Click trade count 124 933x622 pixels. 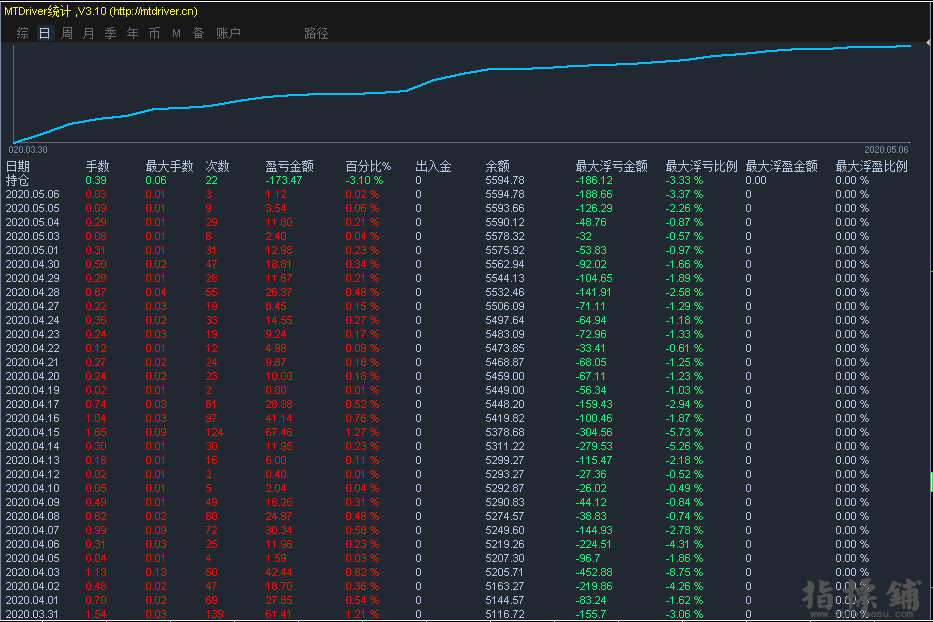click(215, 432)
